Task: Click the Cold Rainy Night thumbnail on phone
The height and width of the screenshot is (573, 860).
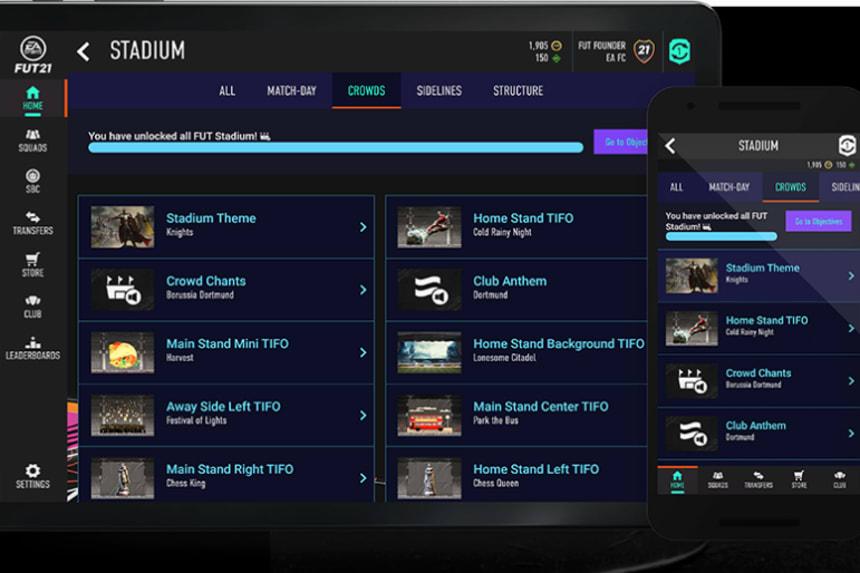Action: (x=692, y=328)
